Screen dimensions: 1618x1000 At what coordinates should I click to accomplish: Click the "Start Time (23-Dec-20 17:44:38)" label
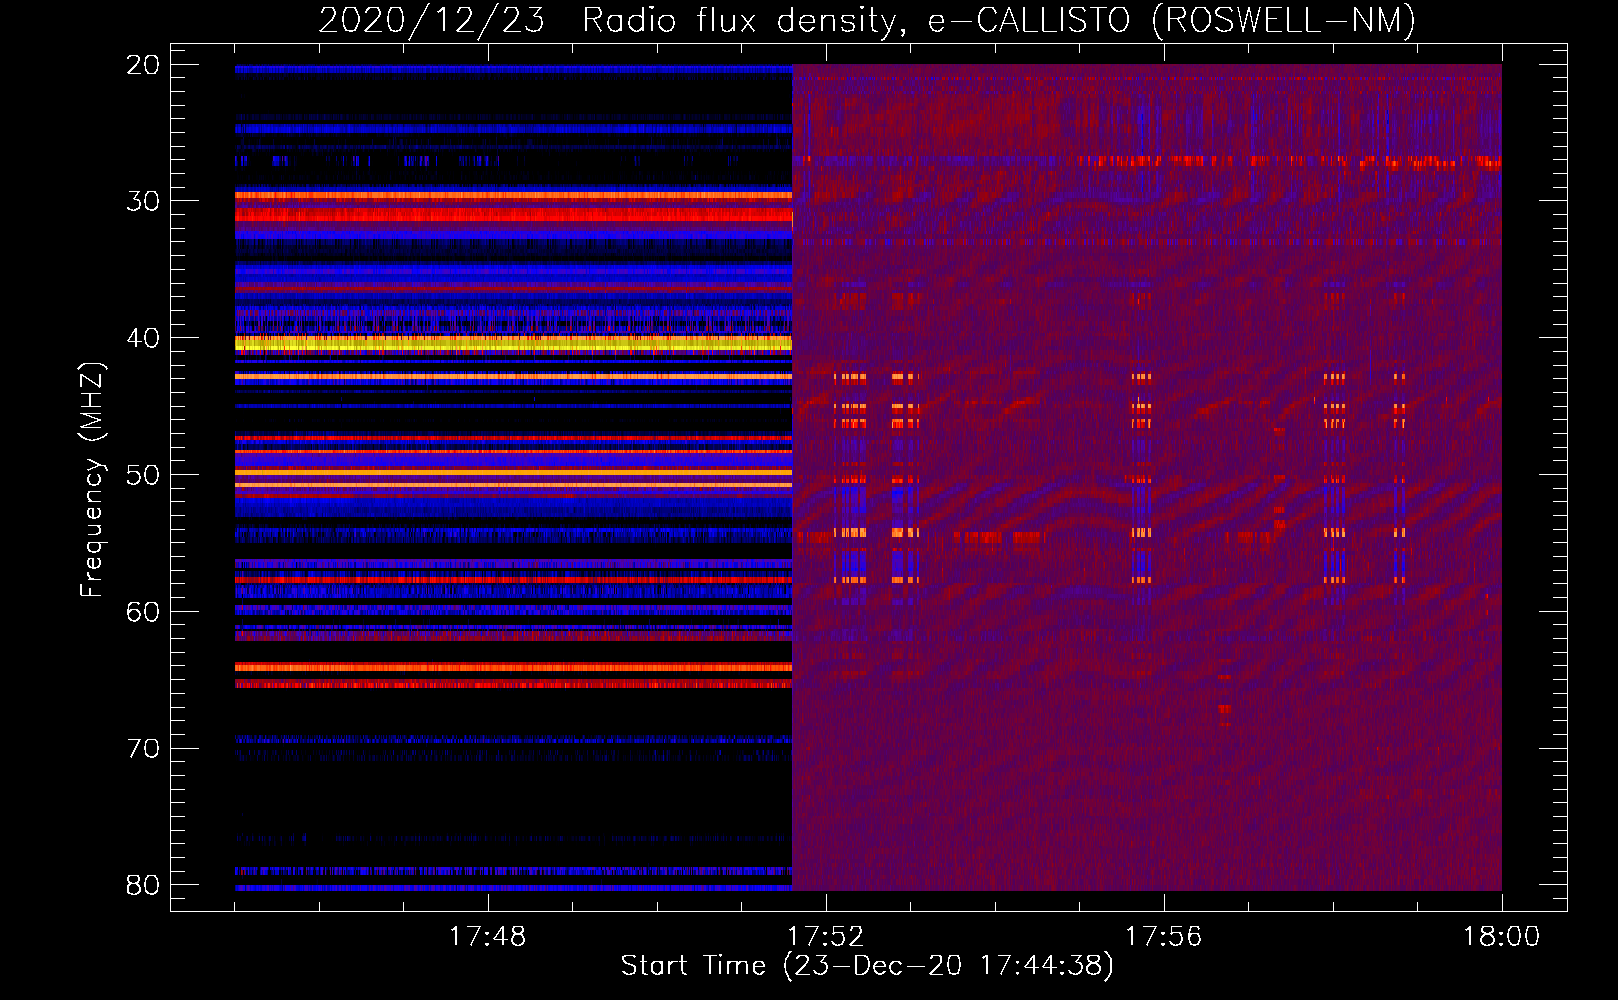click(867, 966)
